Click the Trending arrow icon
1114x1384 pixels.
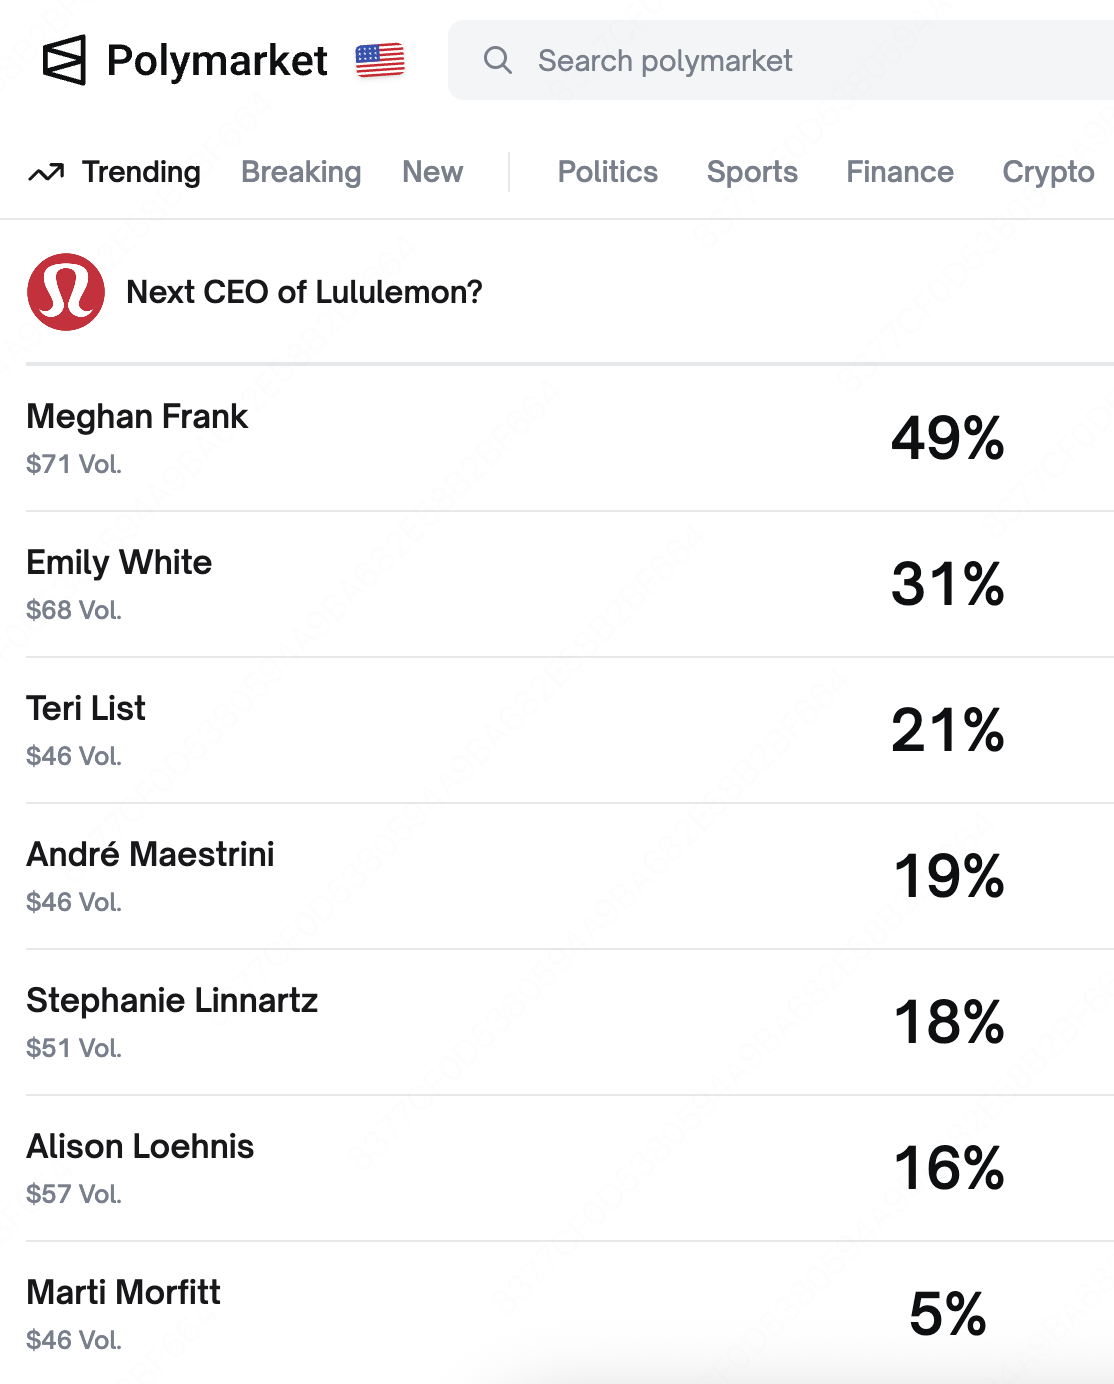pos(46,173)
